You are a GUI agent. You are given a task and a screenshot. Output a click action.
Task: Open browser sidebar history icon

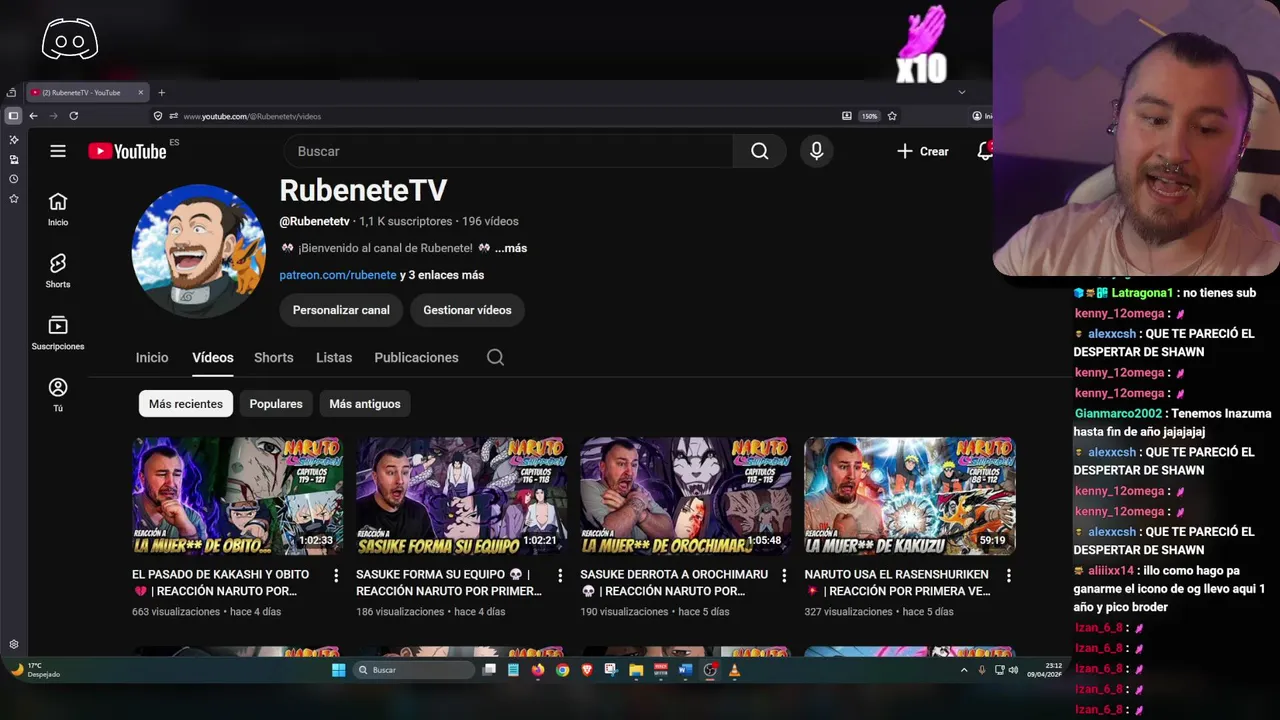point(14,179)
